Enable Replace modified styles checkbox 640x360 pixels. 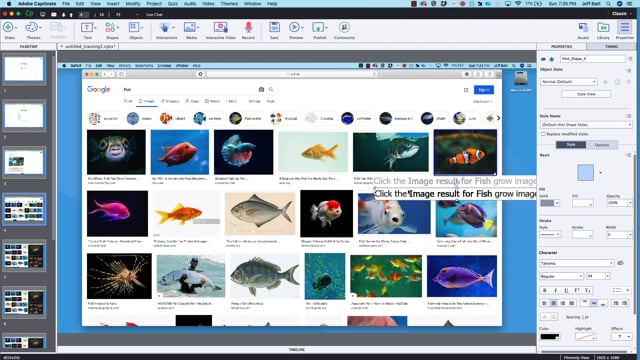coord(543,134)
